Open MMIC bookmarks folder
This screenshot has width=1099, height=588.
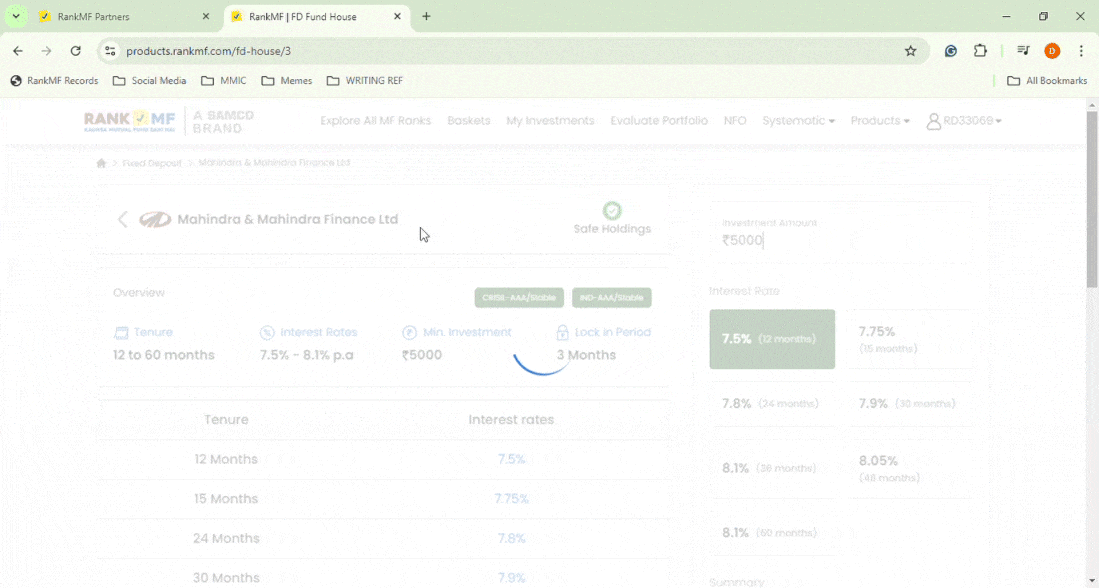tap(224, 81)
